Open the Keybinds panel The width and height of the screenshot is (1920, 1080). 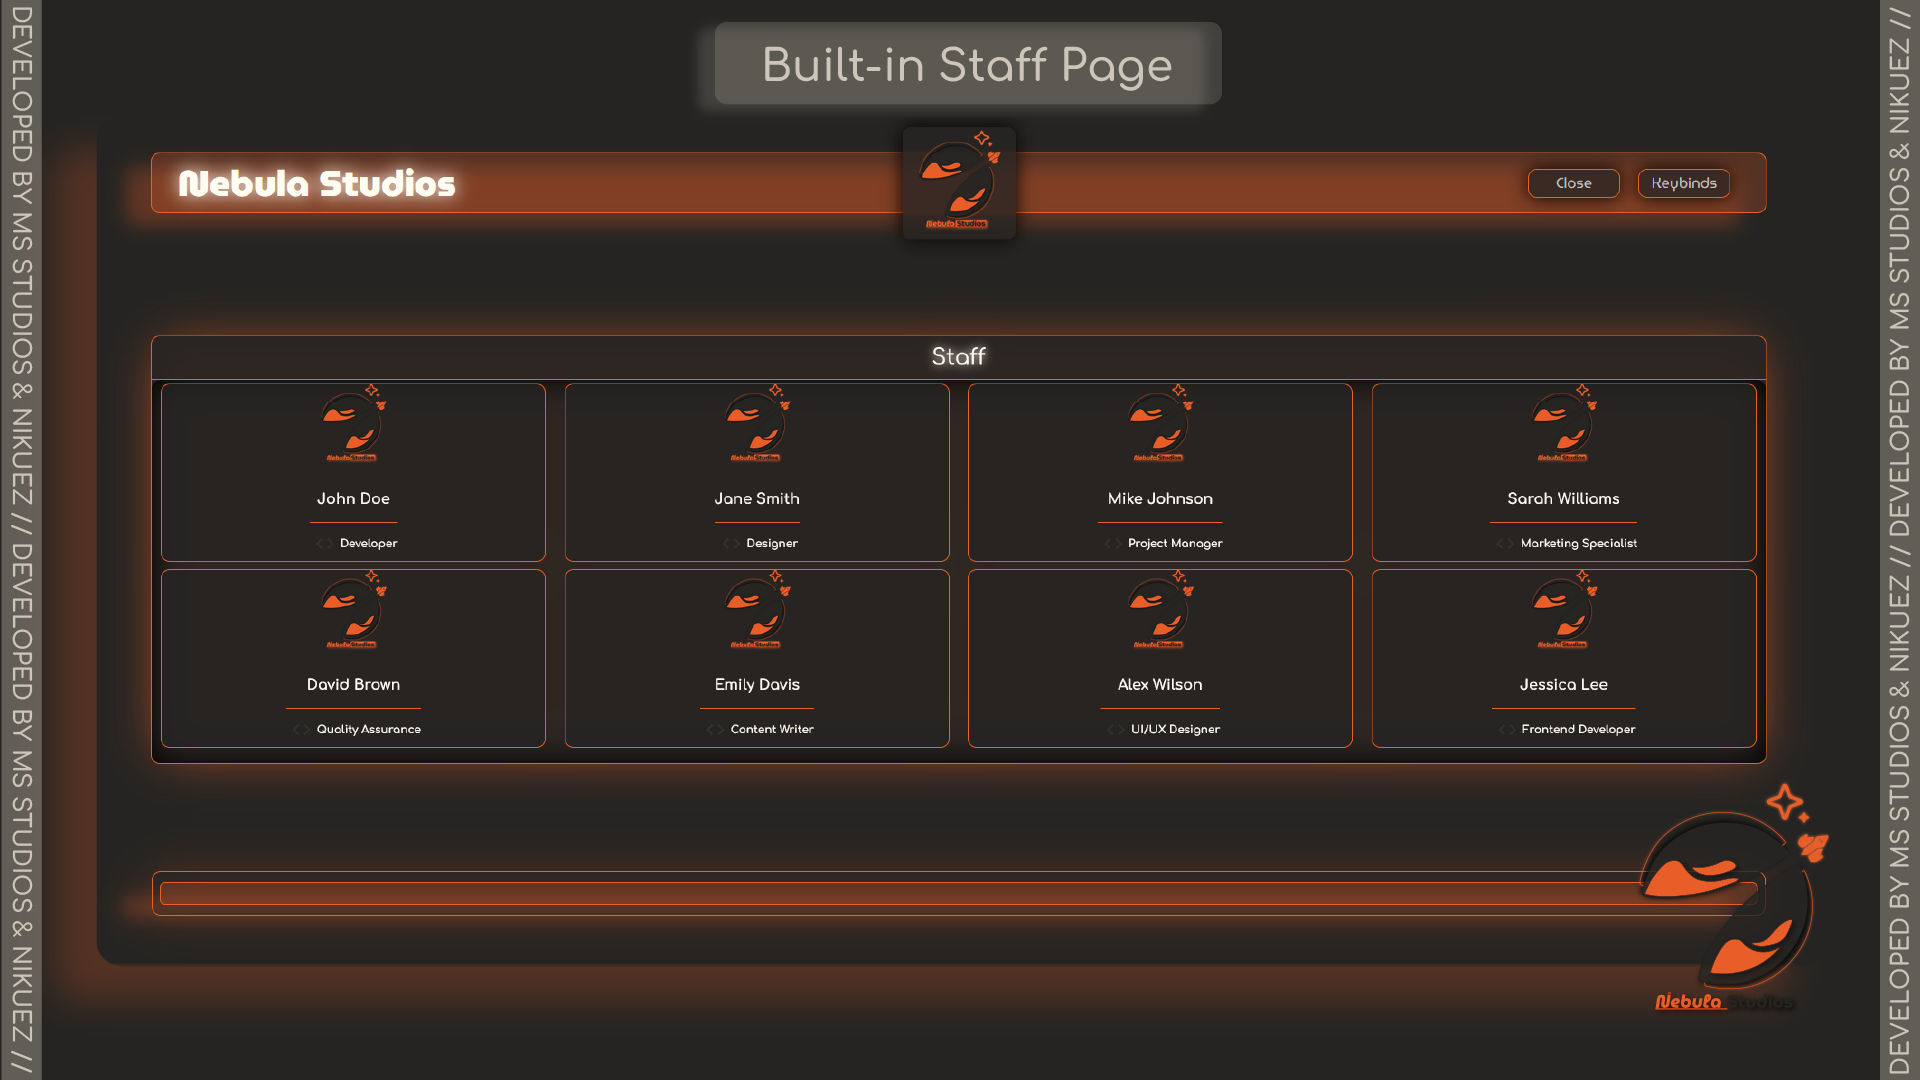(1683, 183)
